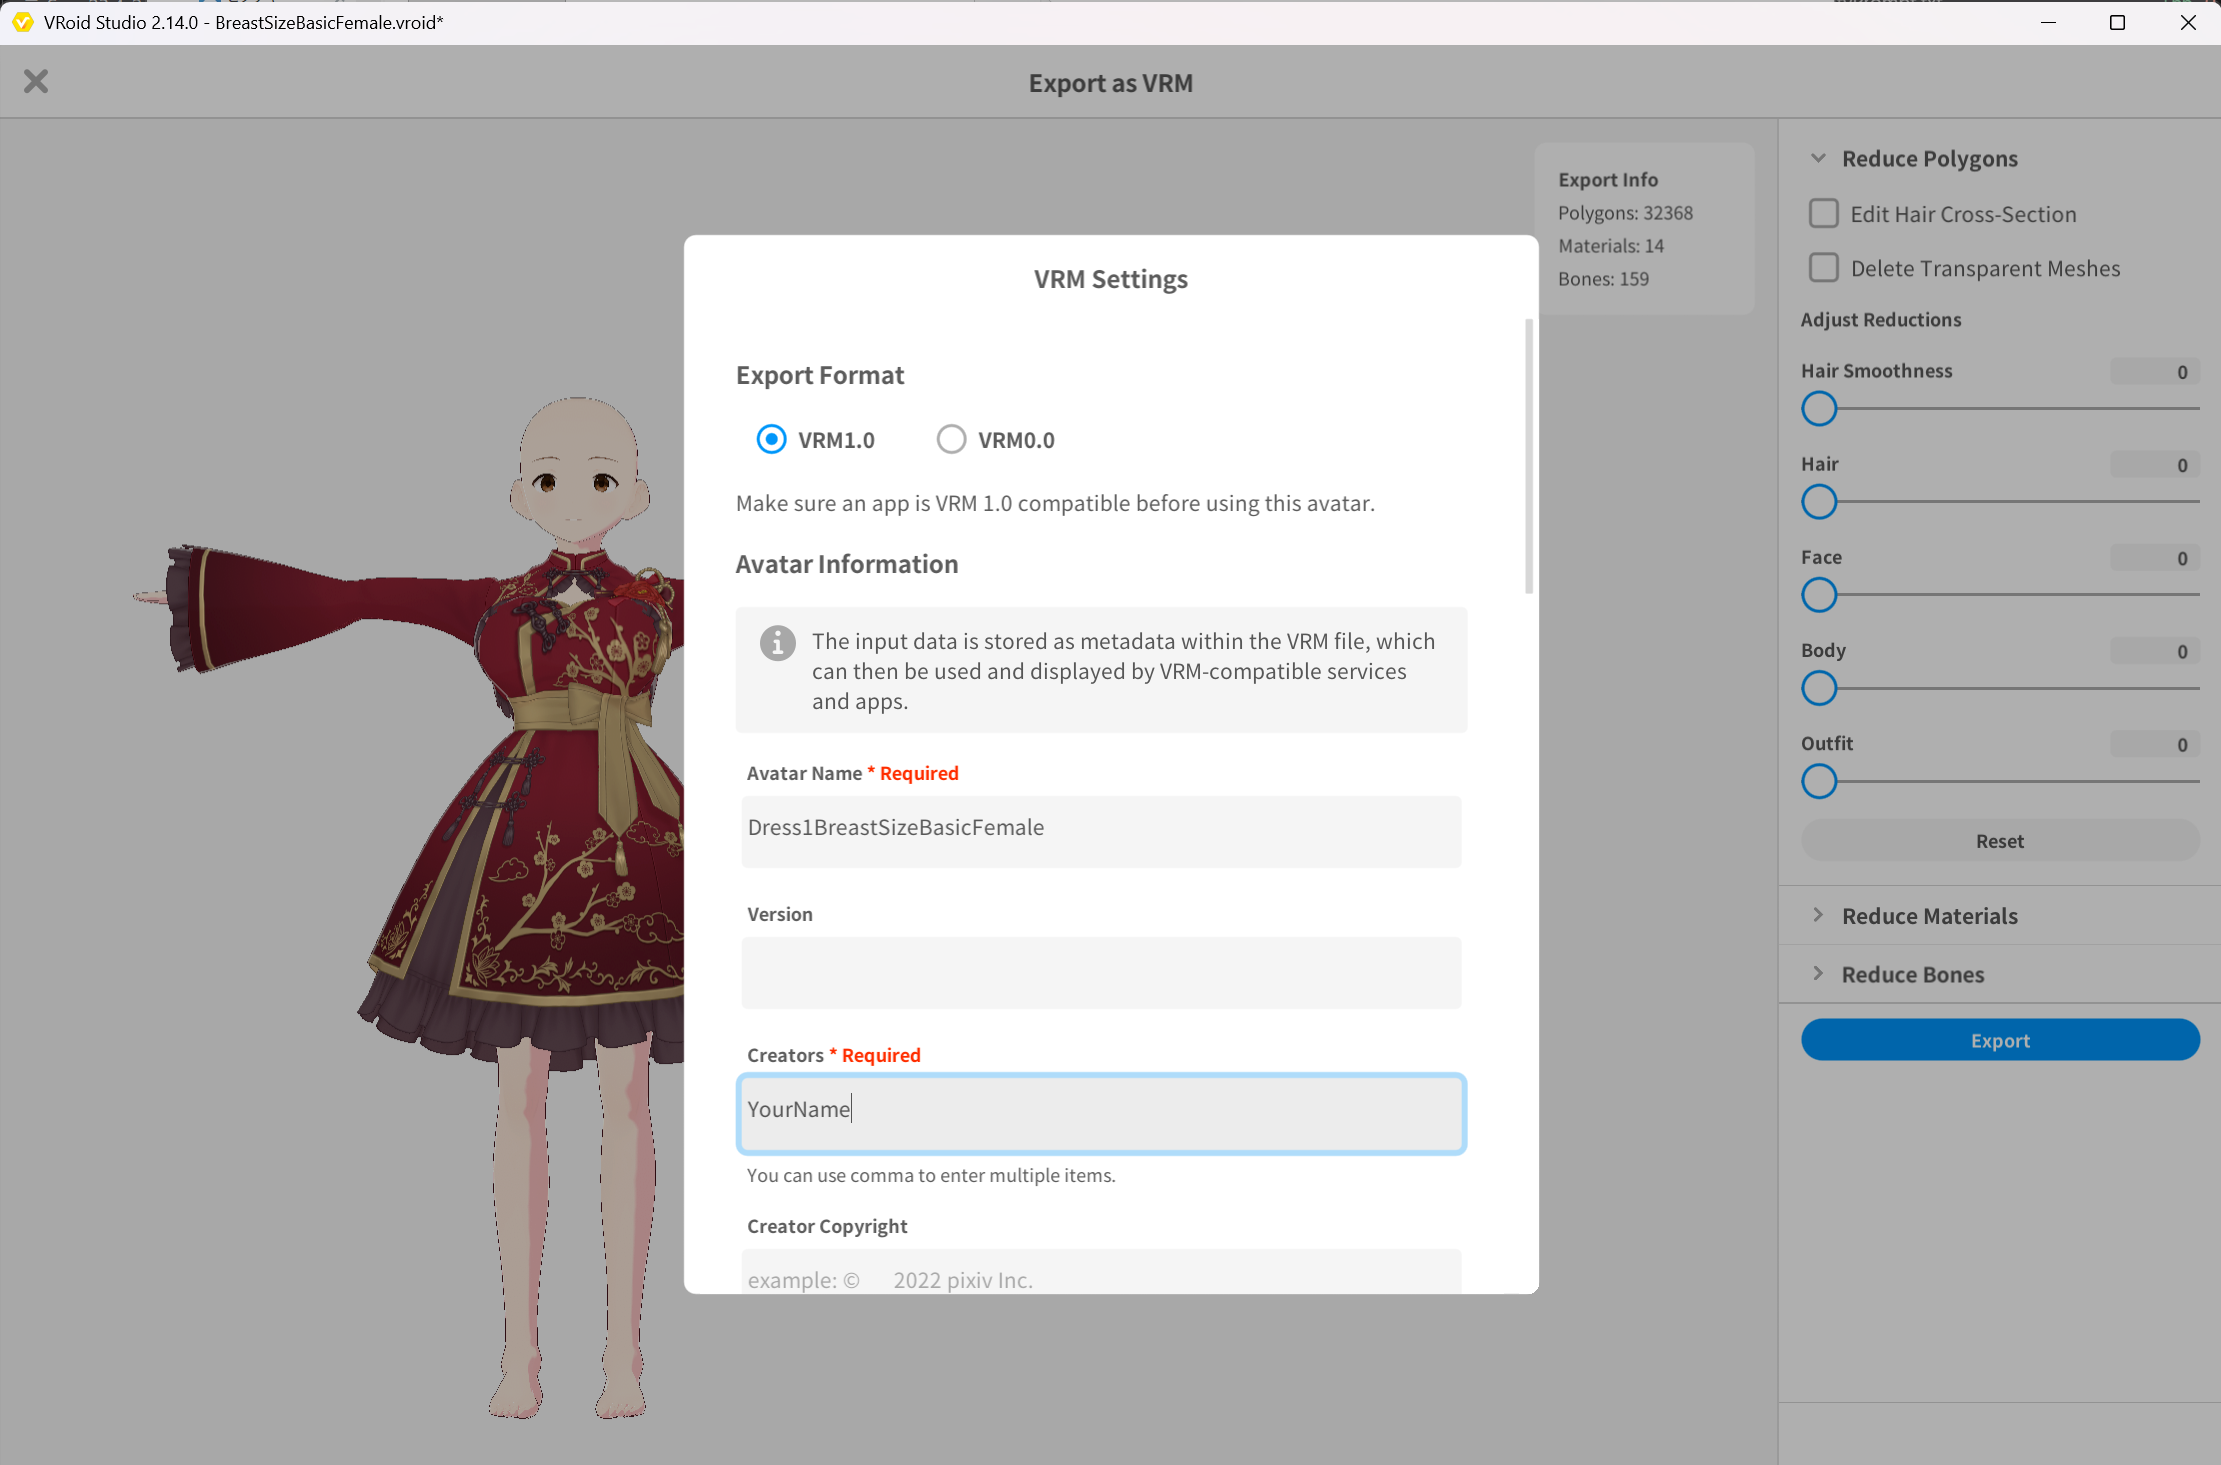
Task: Close the VRoid Studio window
Action: (2187, 22)
